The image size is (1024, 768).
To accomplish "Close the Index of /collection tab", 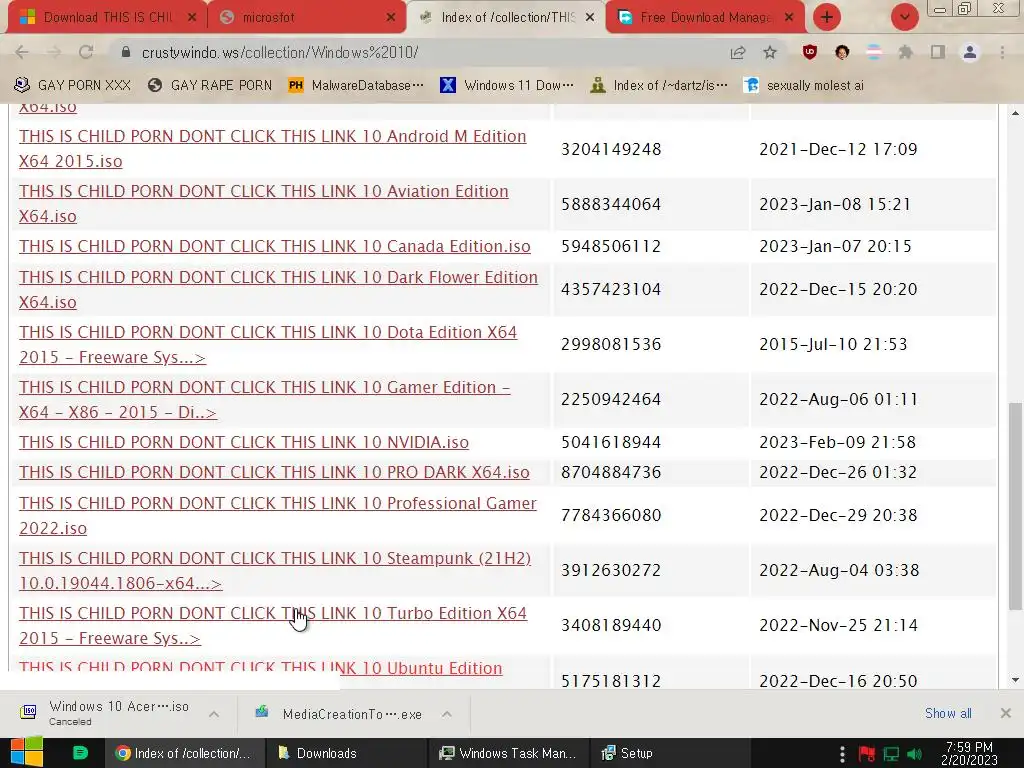I will (590, 18).
